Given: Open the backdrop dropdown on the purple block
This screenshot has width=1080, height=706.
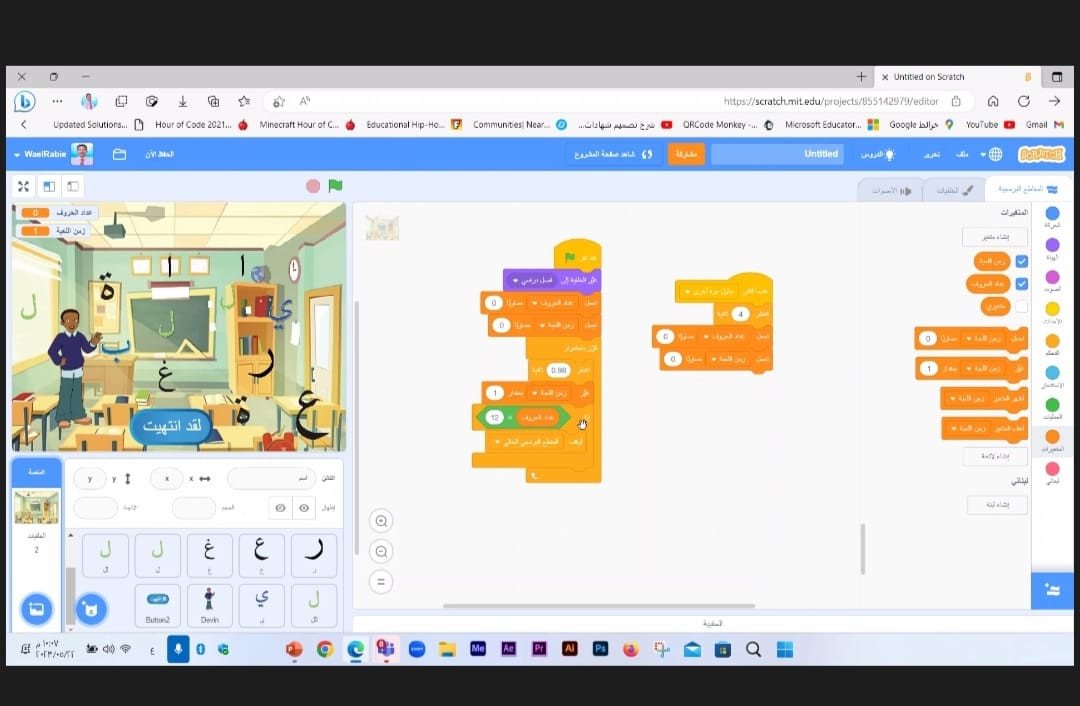Looking at the screenshot, I should 532,280.
